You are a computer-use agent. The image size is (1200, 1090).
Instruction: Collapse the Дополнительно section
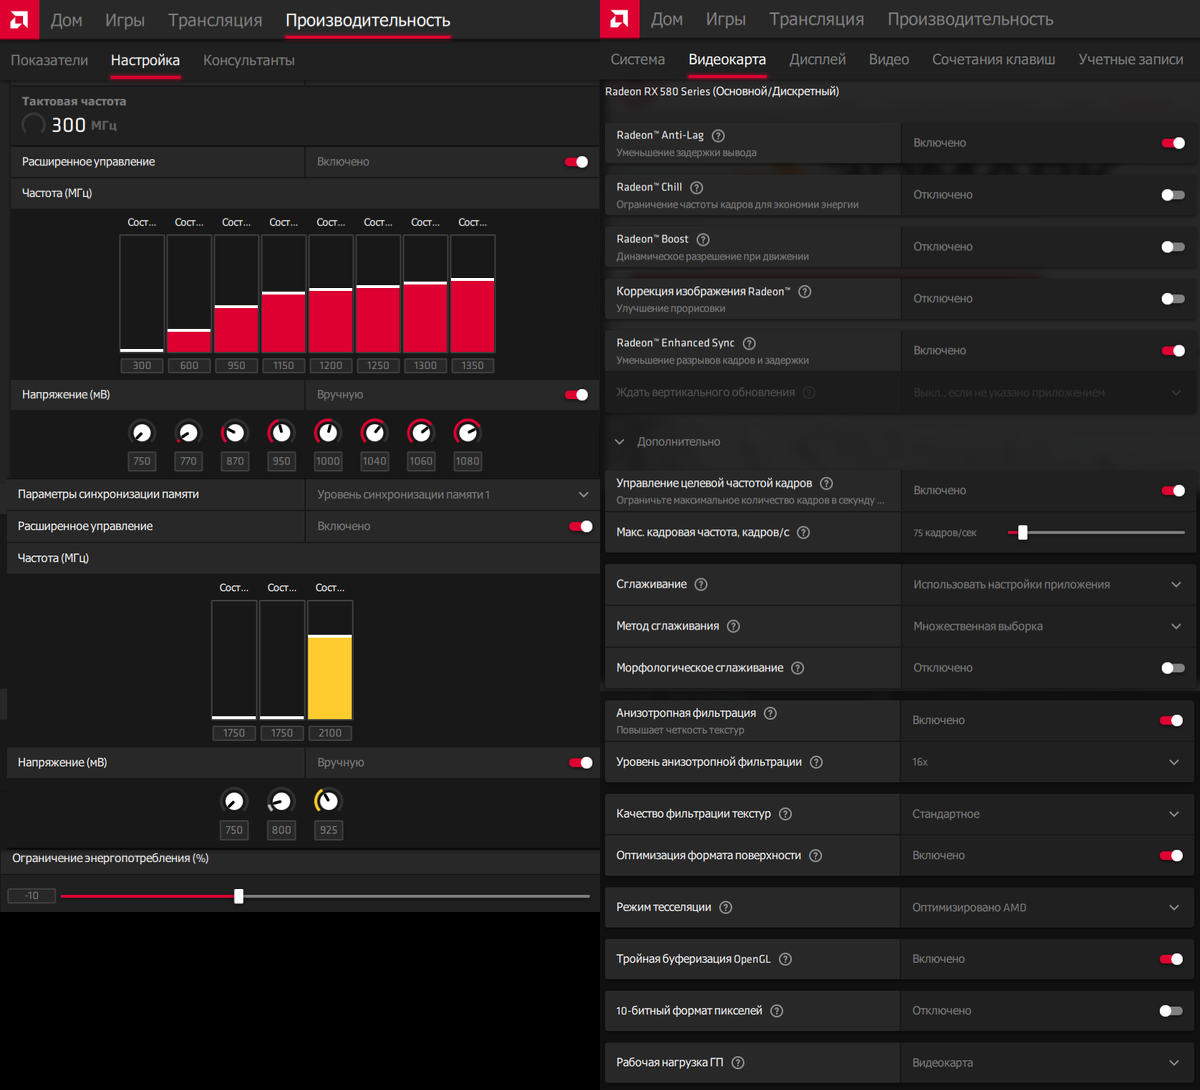point(619,441)
